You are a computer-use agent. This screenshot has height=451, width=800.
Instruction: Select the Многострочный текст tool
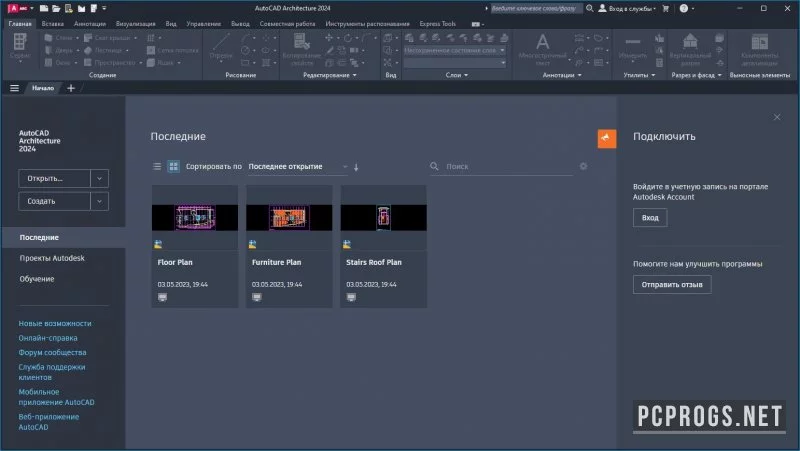pyautogui.click(x=543, y=49)
